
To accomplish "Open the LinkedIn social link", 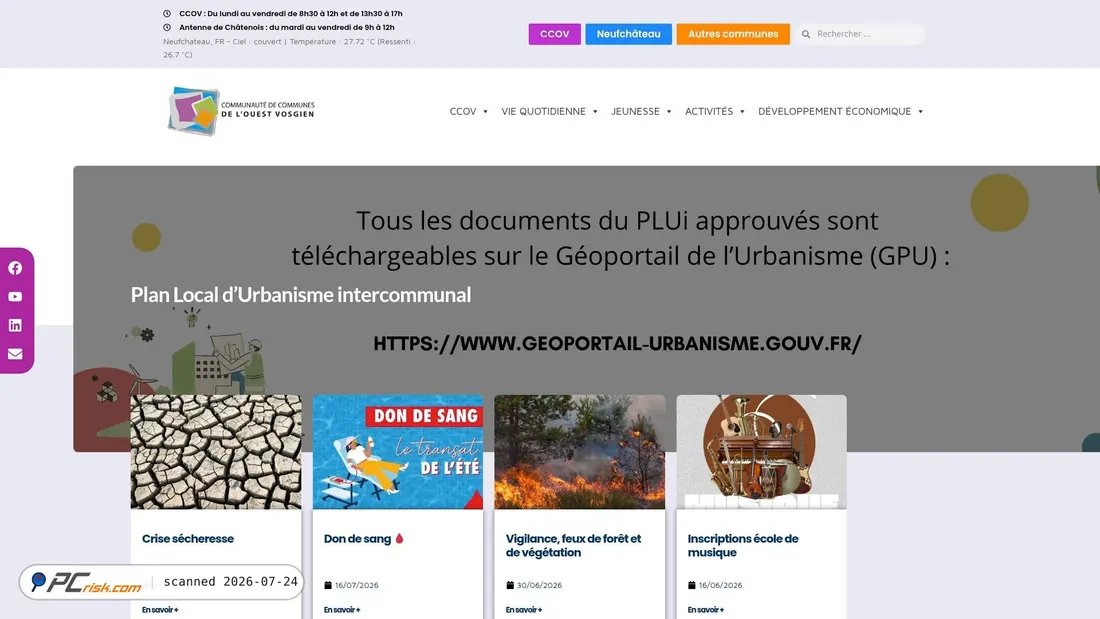I will [15, 325].
